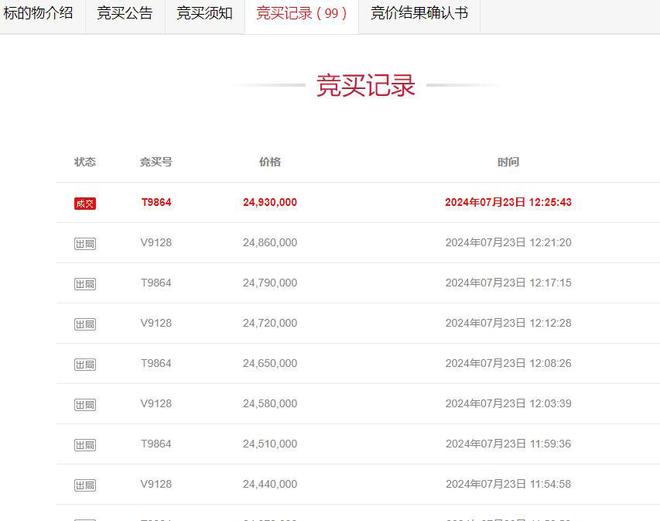The width and height of the screenshot is (660, 521).
Task: Click the timestamp 2024年07月23日 12:03:39
Action: click(508, 404)
